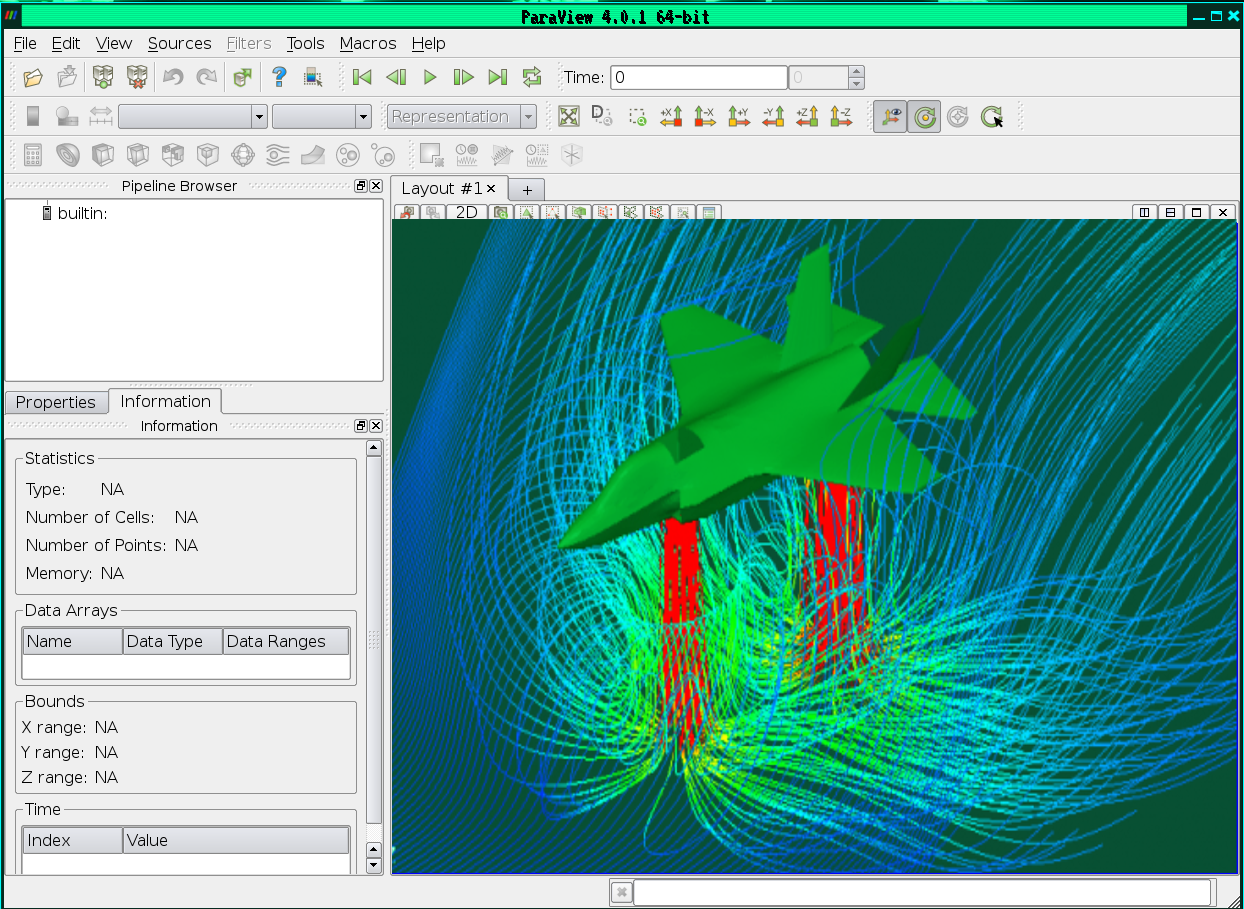1244x909 pixels.
Task: Click scroll-up arrow of Information panel
Action: tap(374, 448)
